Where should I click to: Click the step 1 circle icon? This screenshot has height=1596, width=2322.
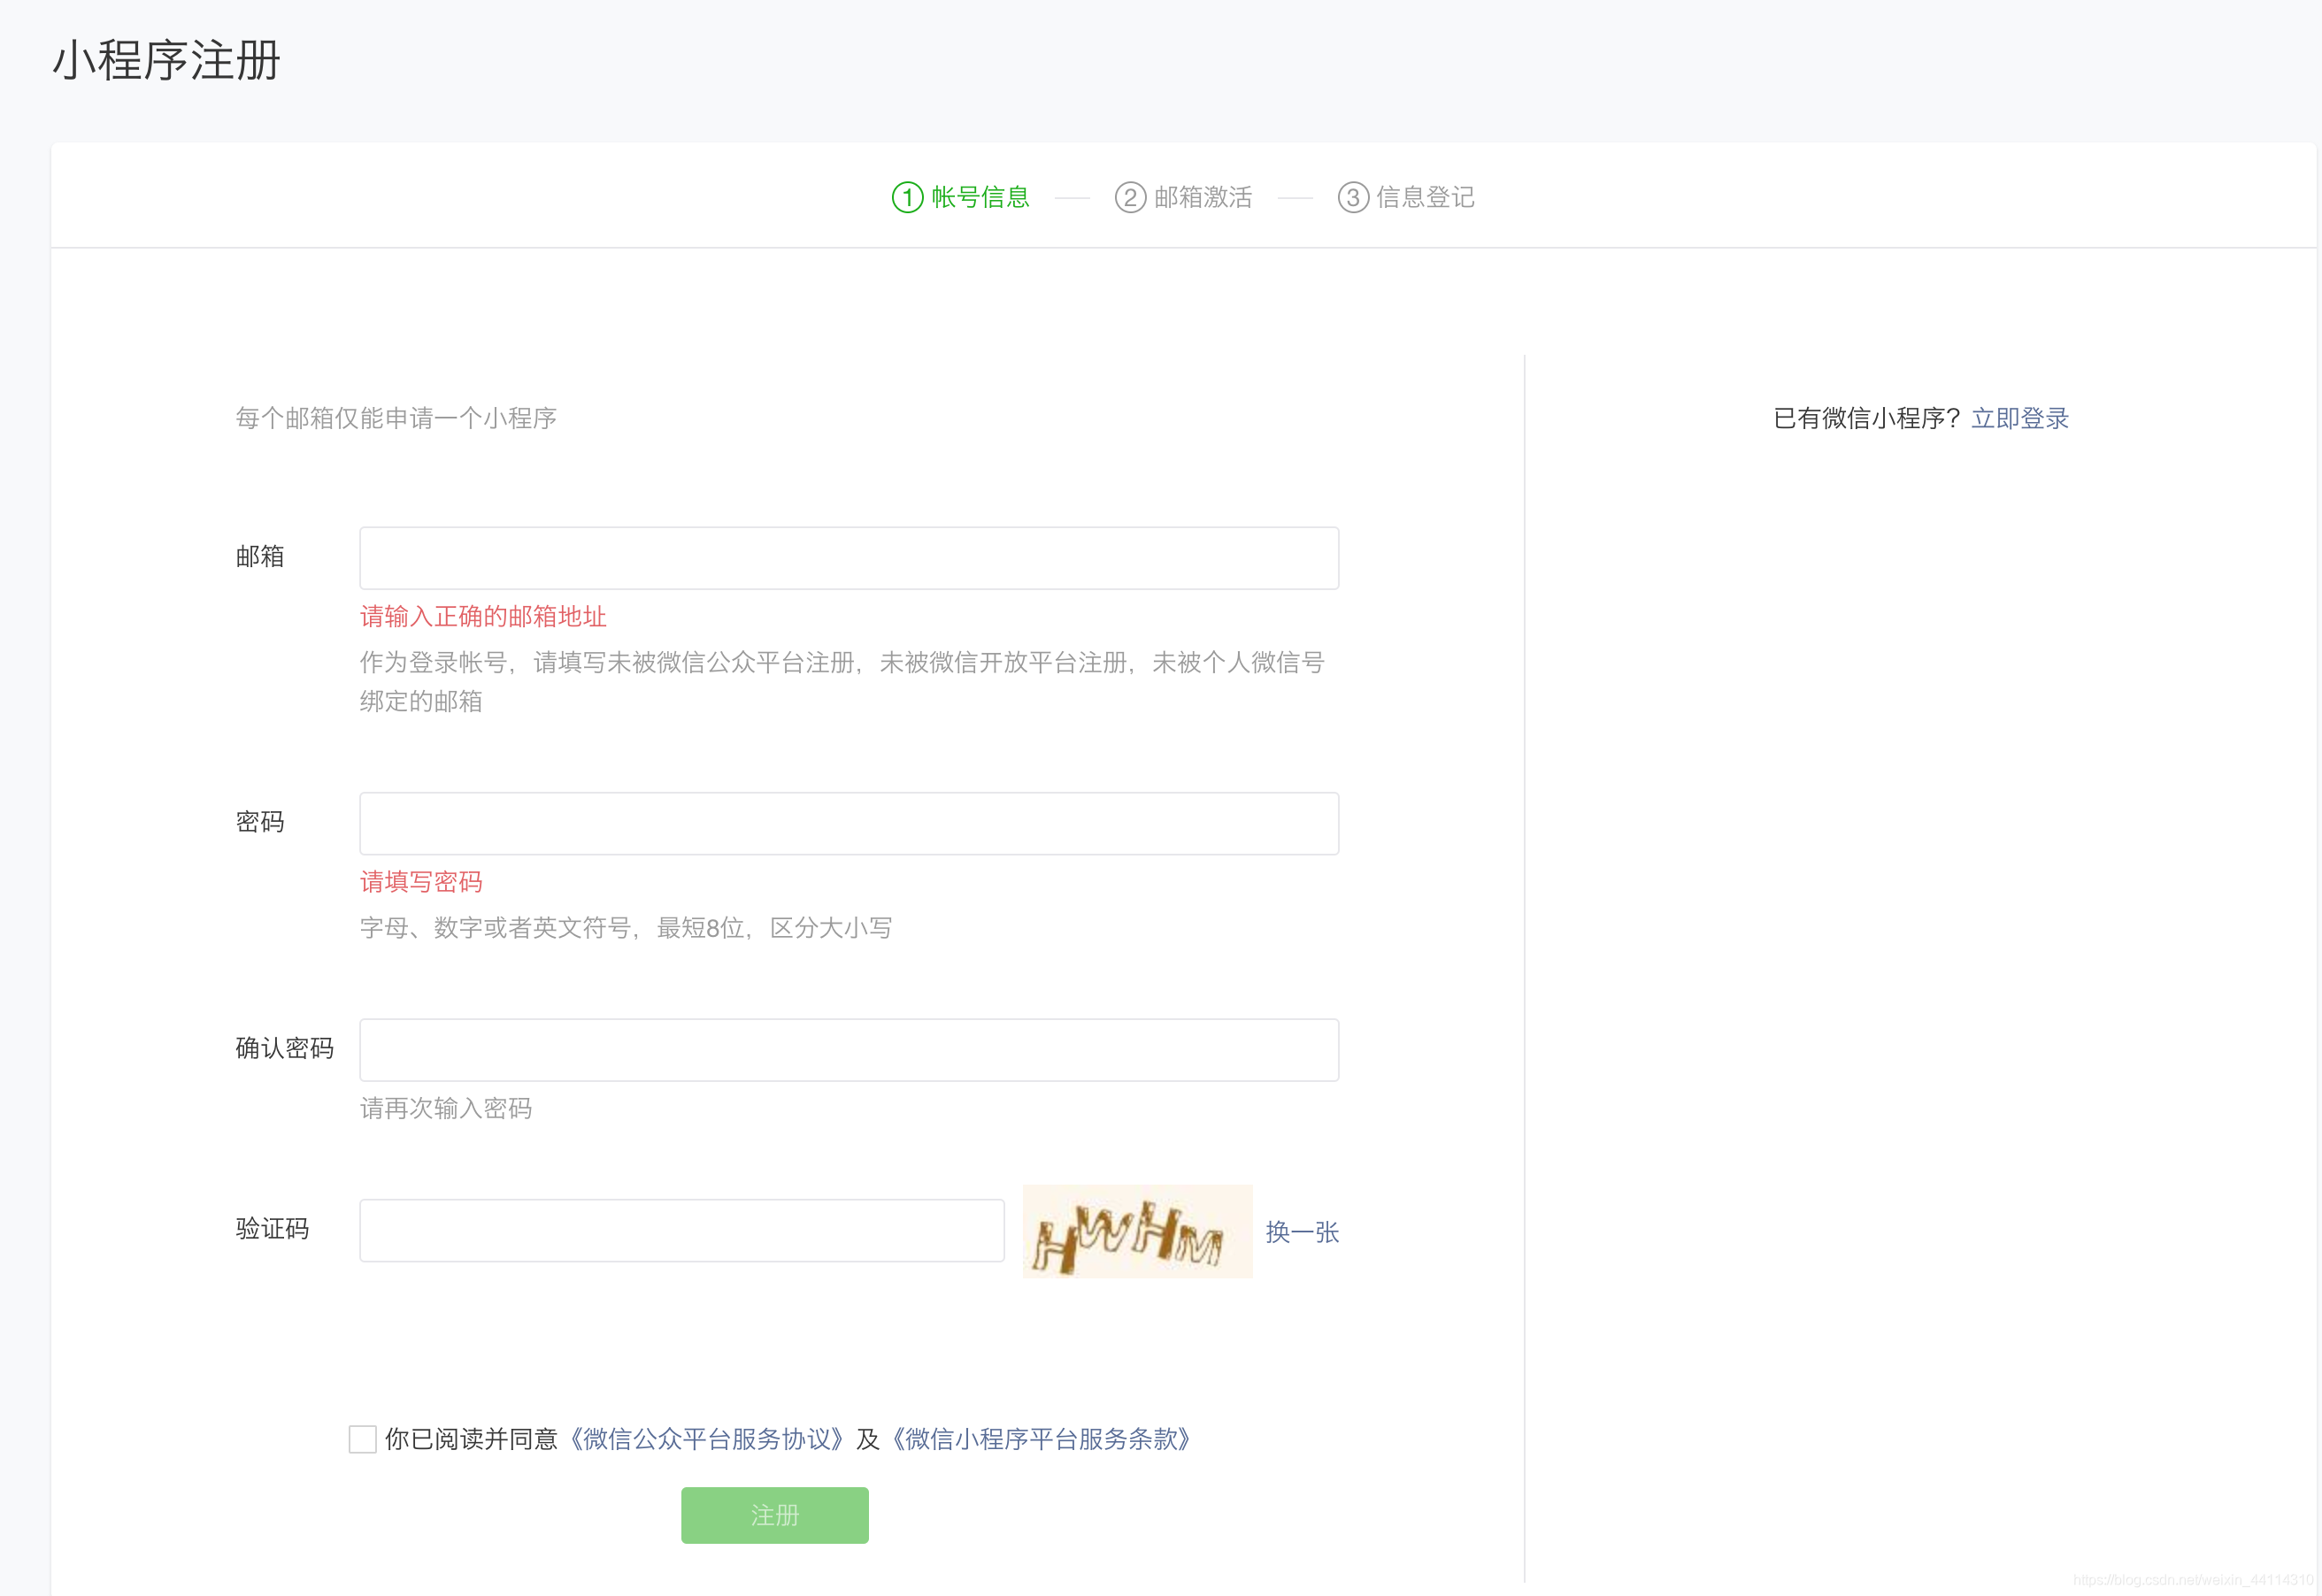(x=907, y=197)
